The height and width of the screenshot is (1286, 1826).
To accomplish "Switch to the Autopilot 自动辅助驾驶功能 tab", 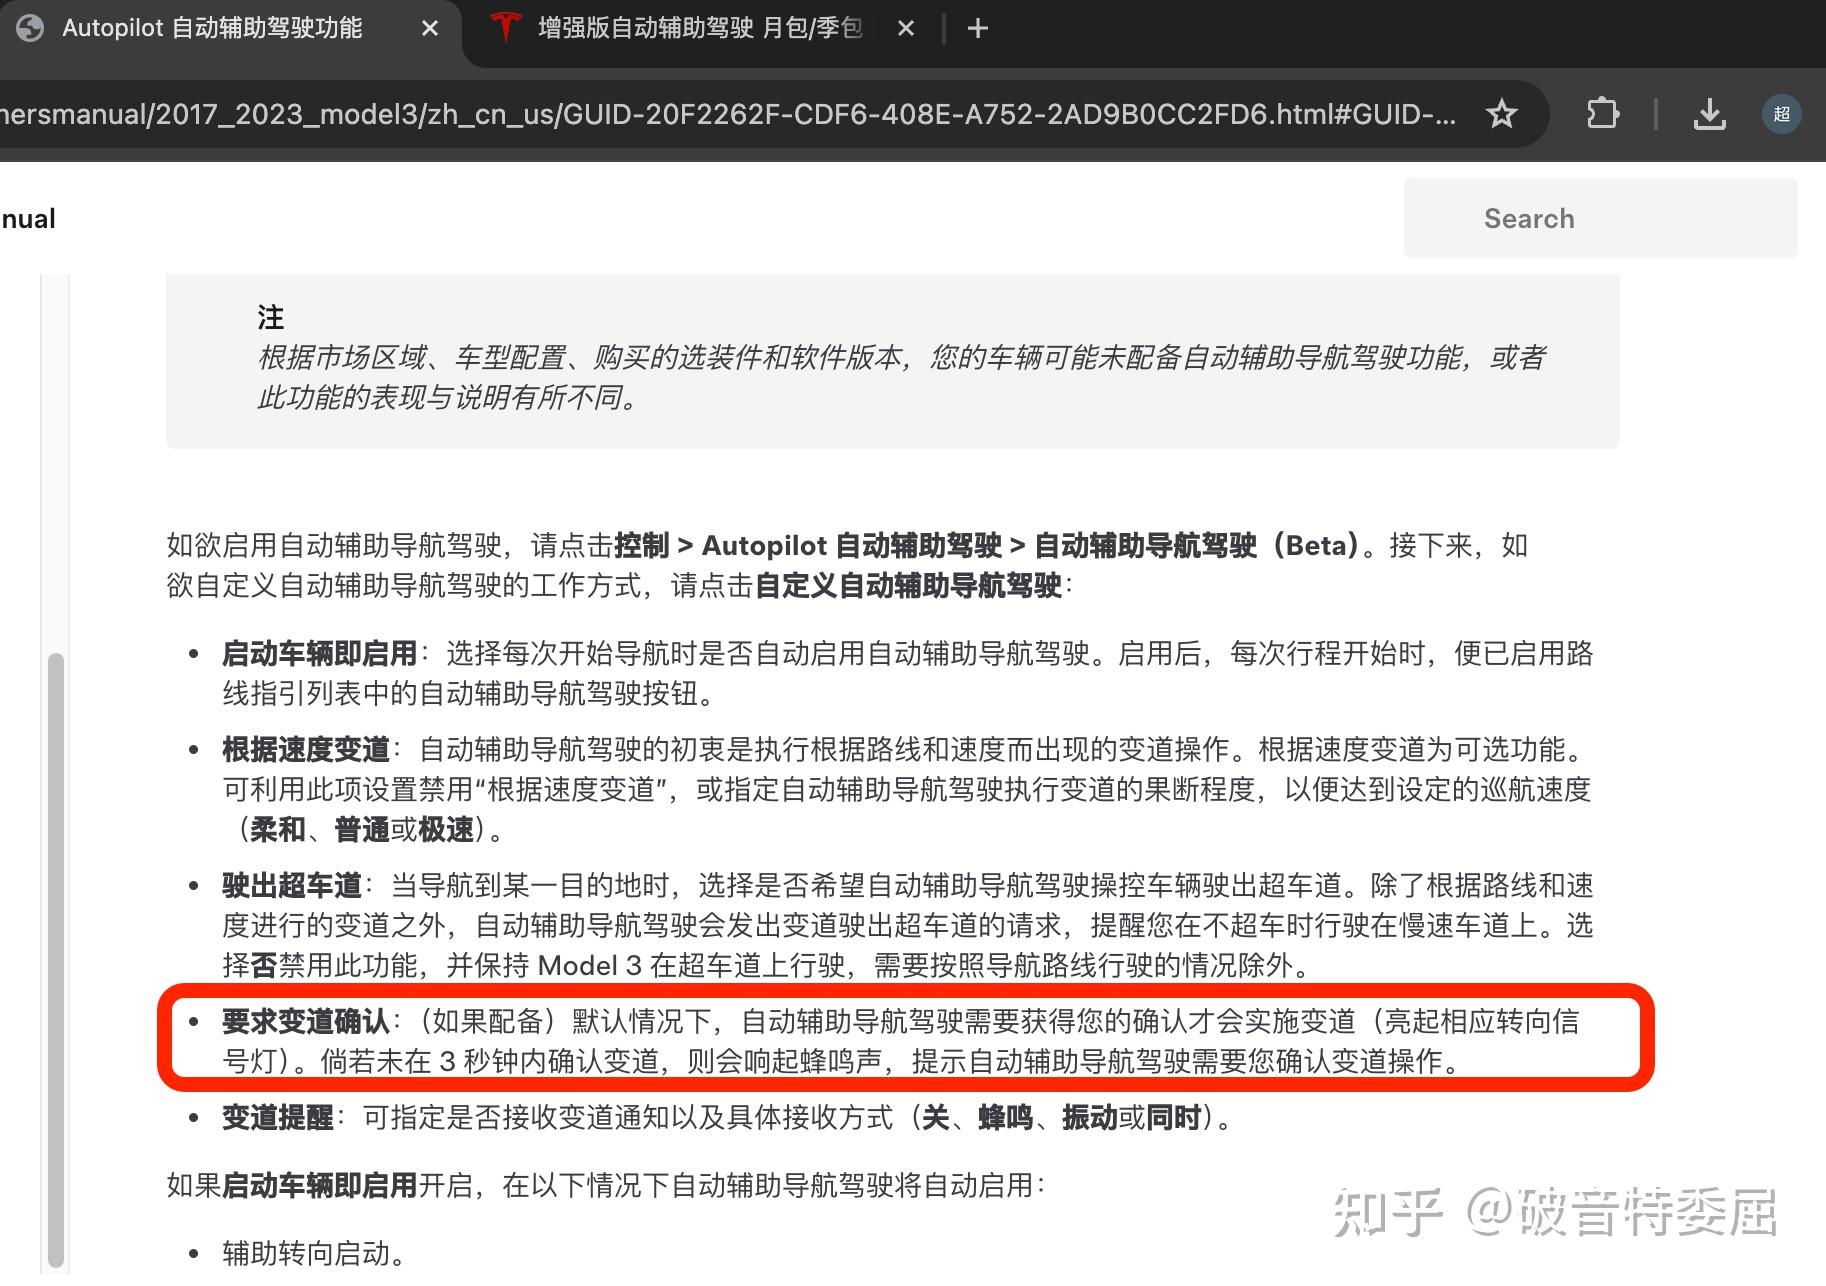I will (x=212, y=28).
